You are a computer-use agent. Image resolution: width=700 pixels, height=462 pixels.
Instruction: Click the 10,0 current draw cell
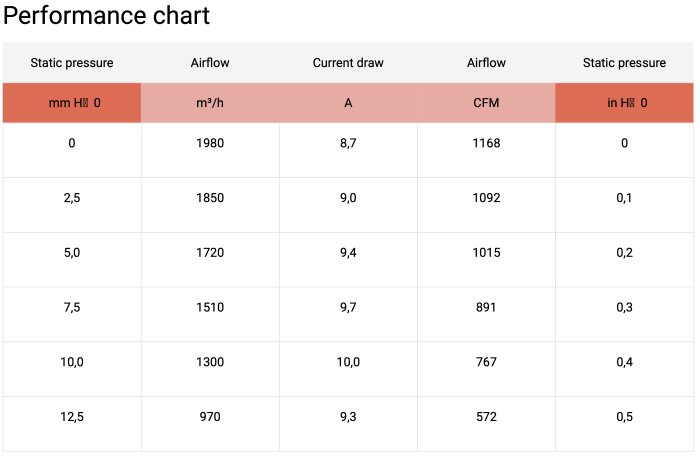[x=348, y=362]
